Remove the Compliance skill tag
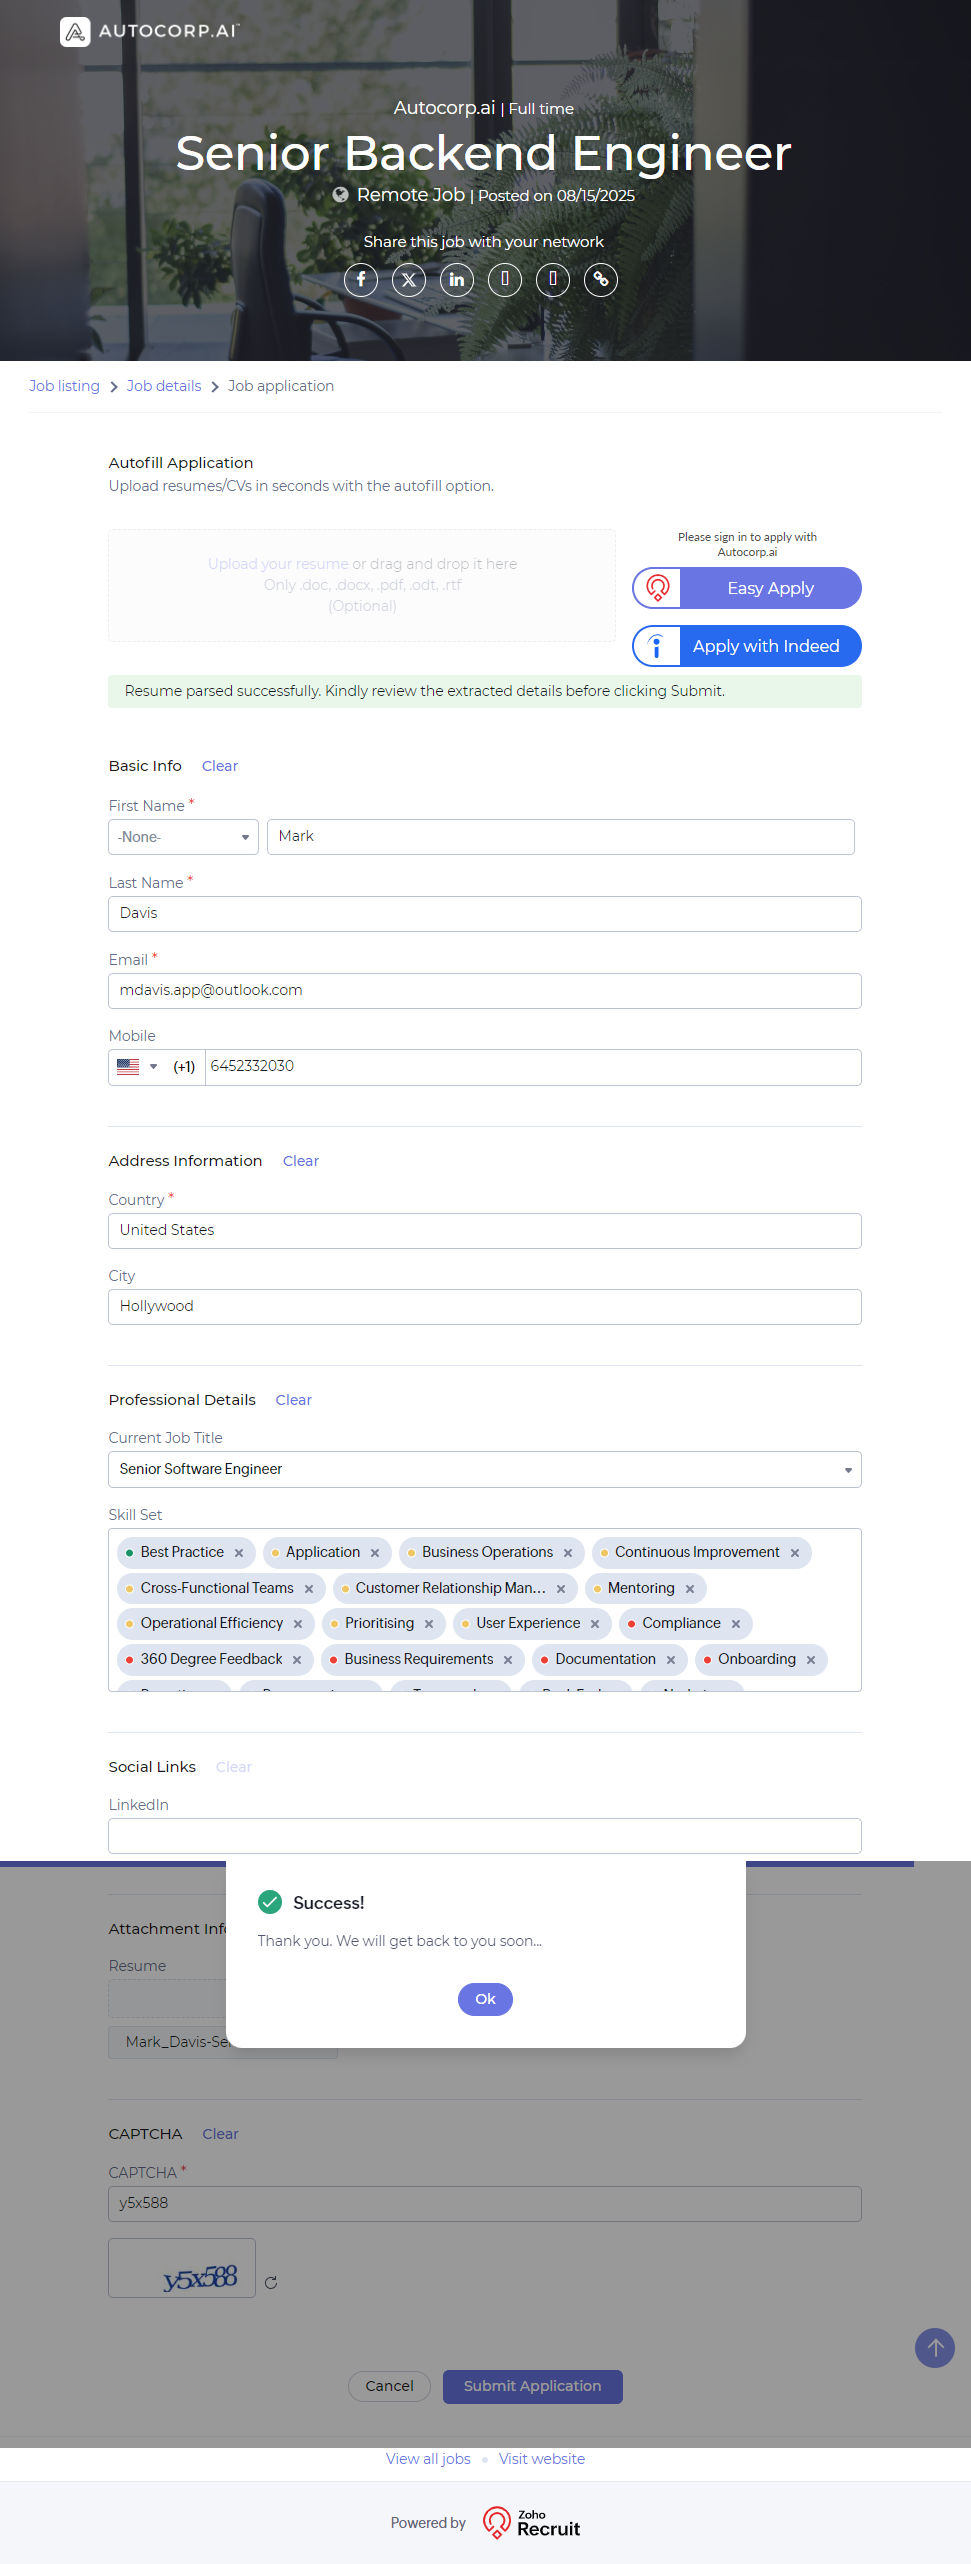 click(x=736, y=1624)
